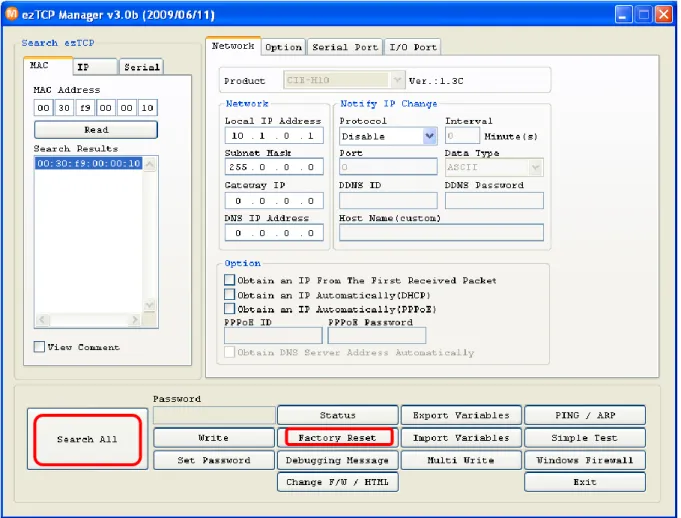Viewport: 681px width, 518px height.
Task: Click the Write button
Action: pos(214,438)
